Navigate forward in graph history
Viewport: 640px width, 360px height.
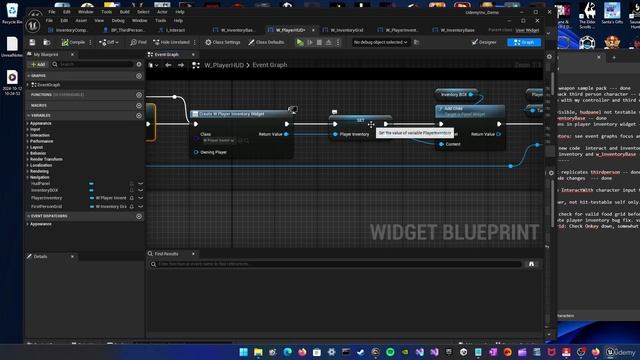click(180, 65)
